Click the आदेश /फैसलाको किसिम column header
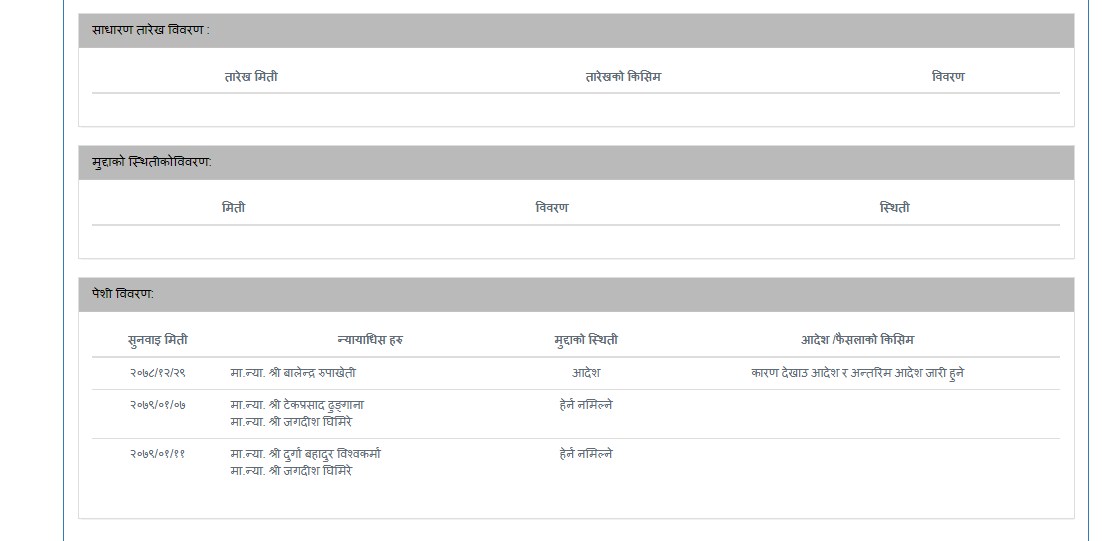The width and height of the screenshot is (1102, 541). point(857,340)
